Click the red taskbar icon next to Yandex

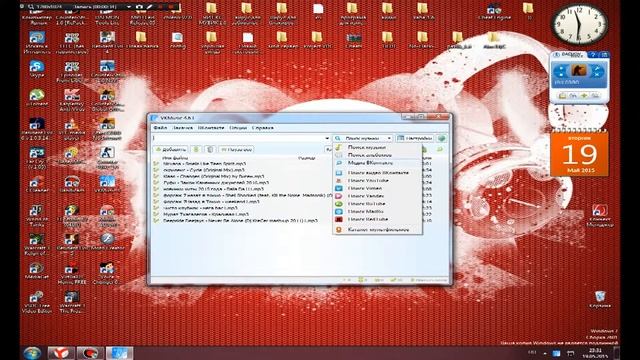pos(90,353)
